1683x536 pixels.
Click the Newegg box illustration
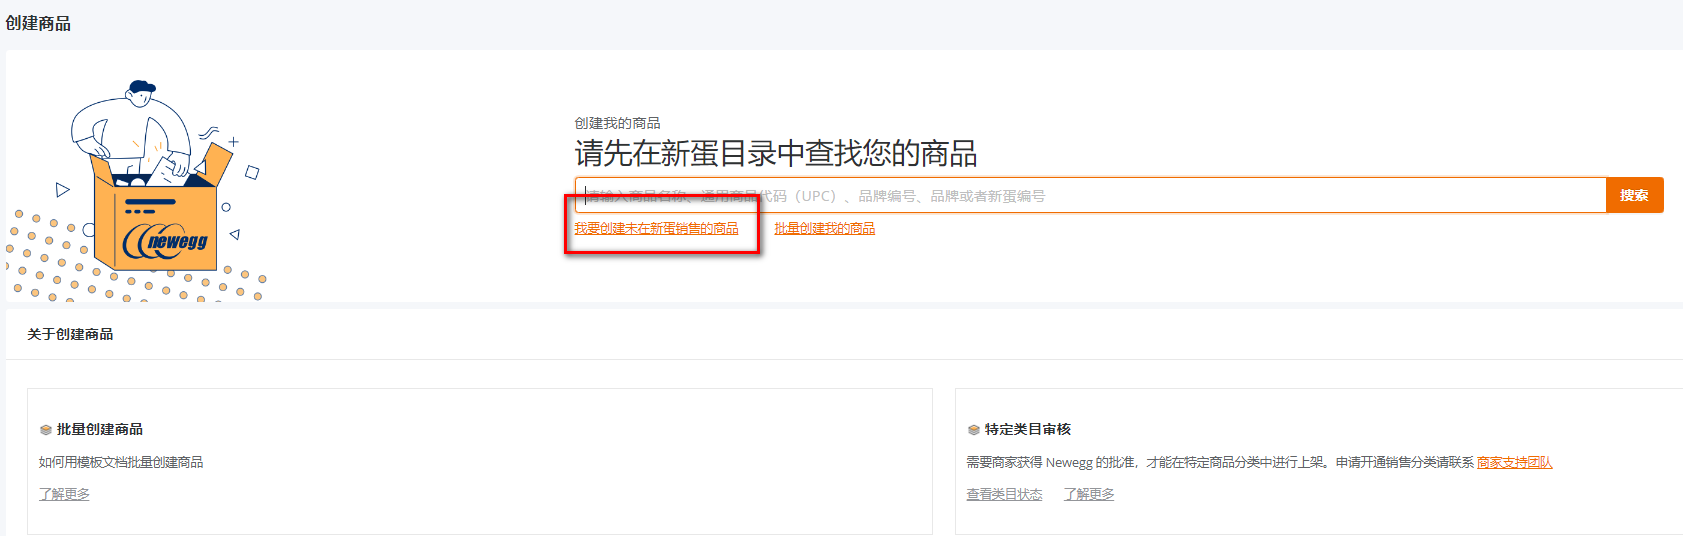coord(138,190)
